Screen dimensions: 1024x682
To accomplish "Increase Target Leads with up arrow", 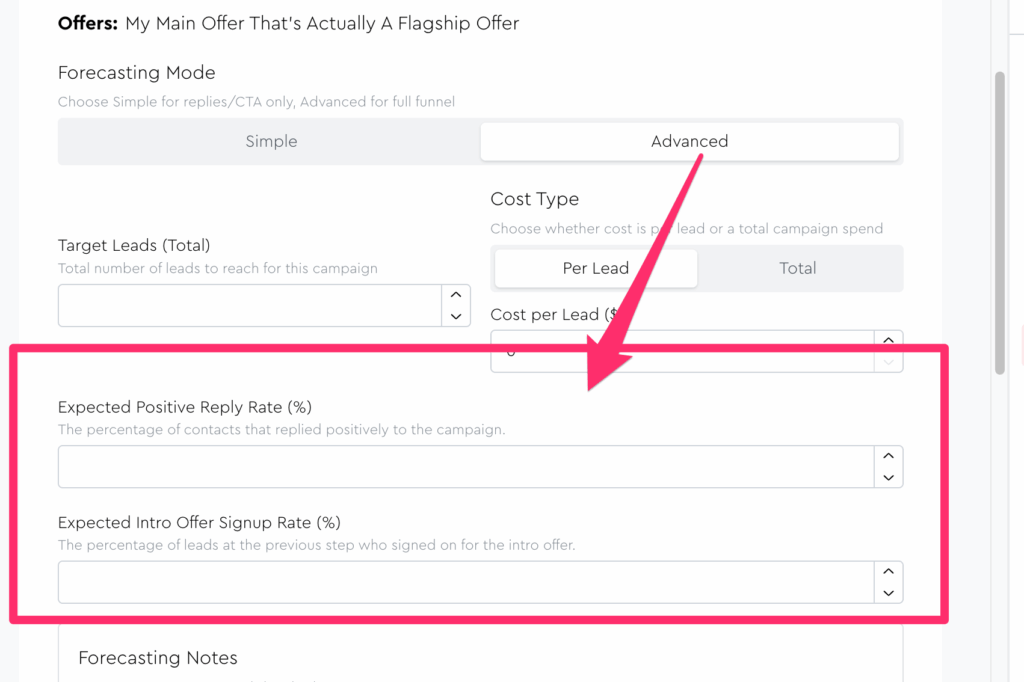I will point(456,295).
